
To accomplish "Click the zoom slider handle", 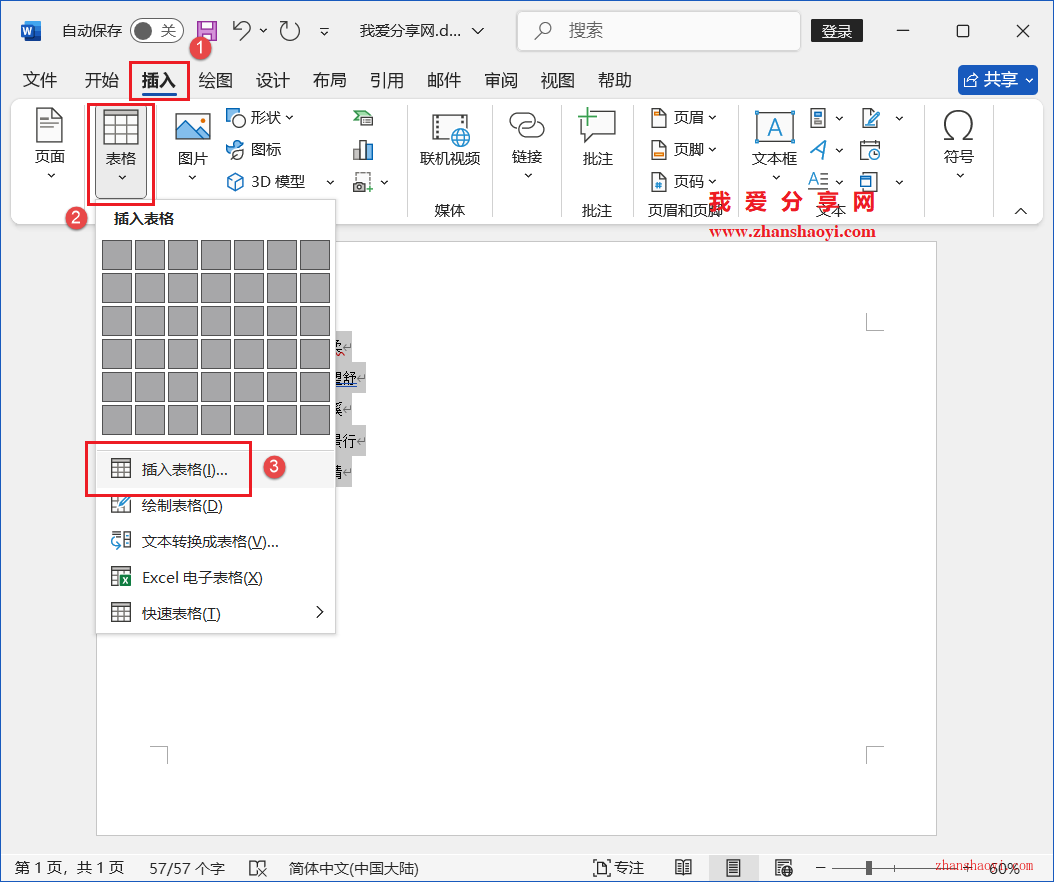I will [x=868, y=868].
